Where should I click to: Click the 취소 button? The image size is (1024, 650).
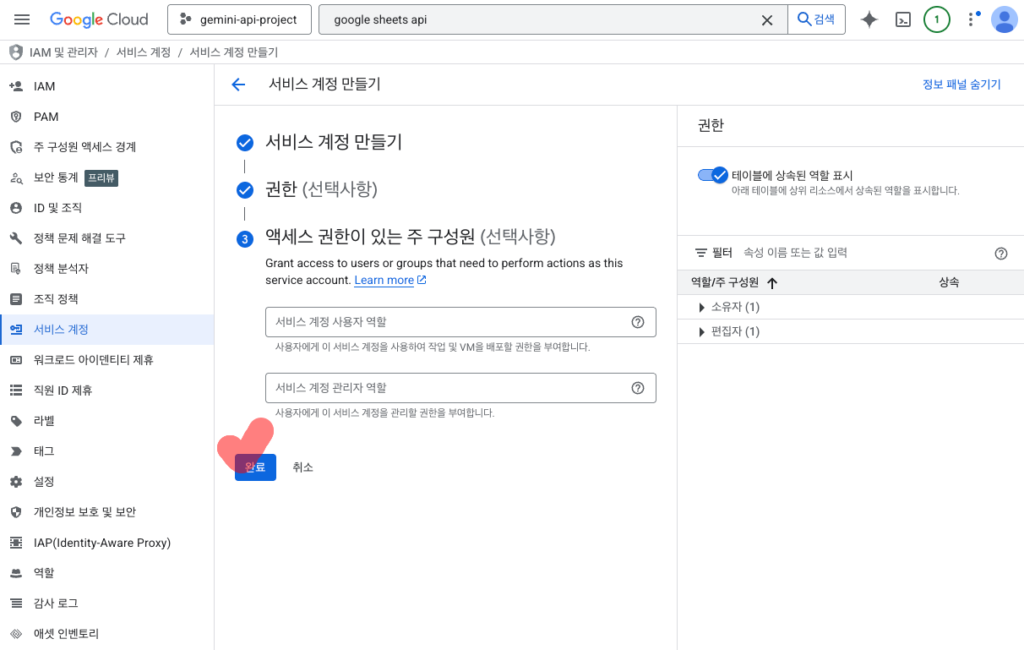click(303, 467)
